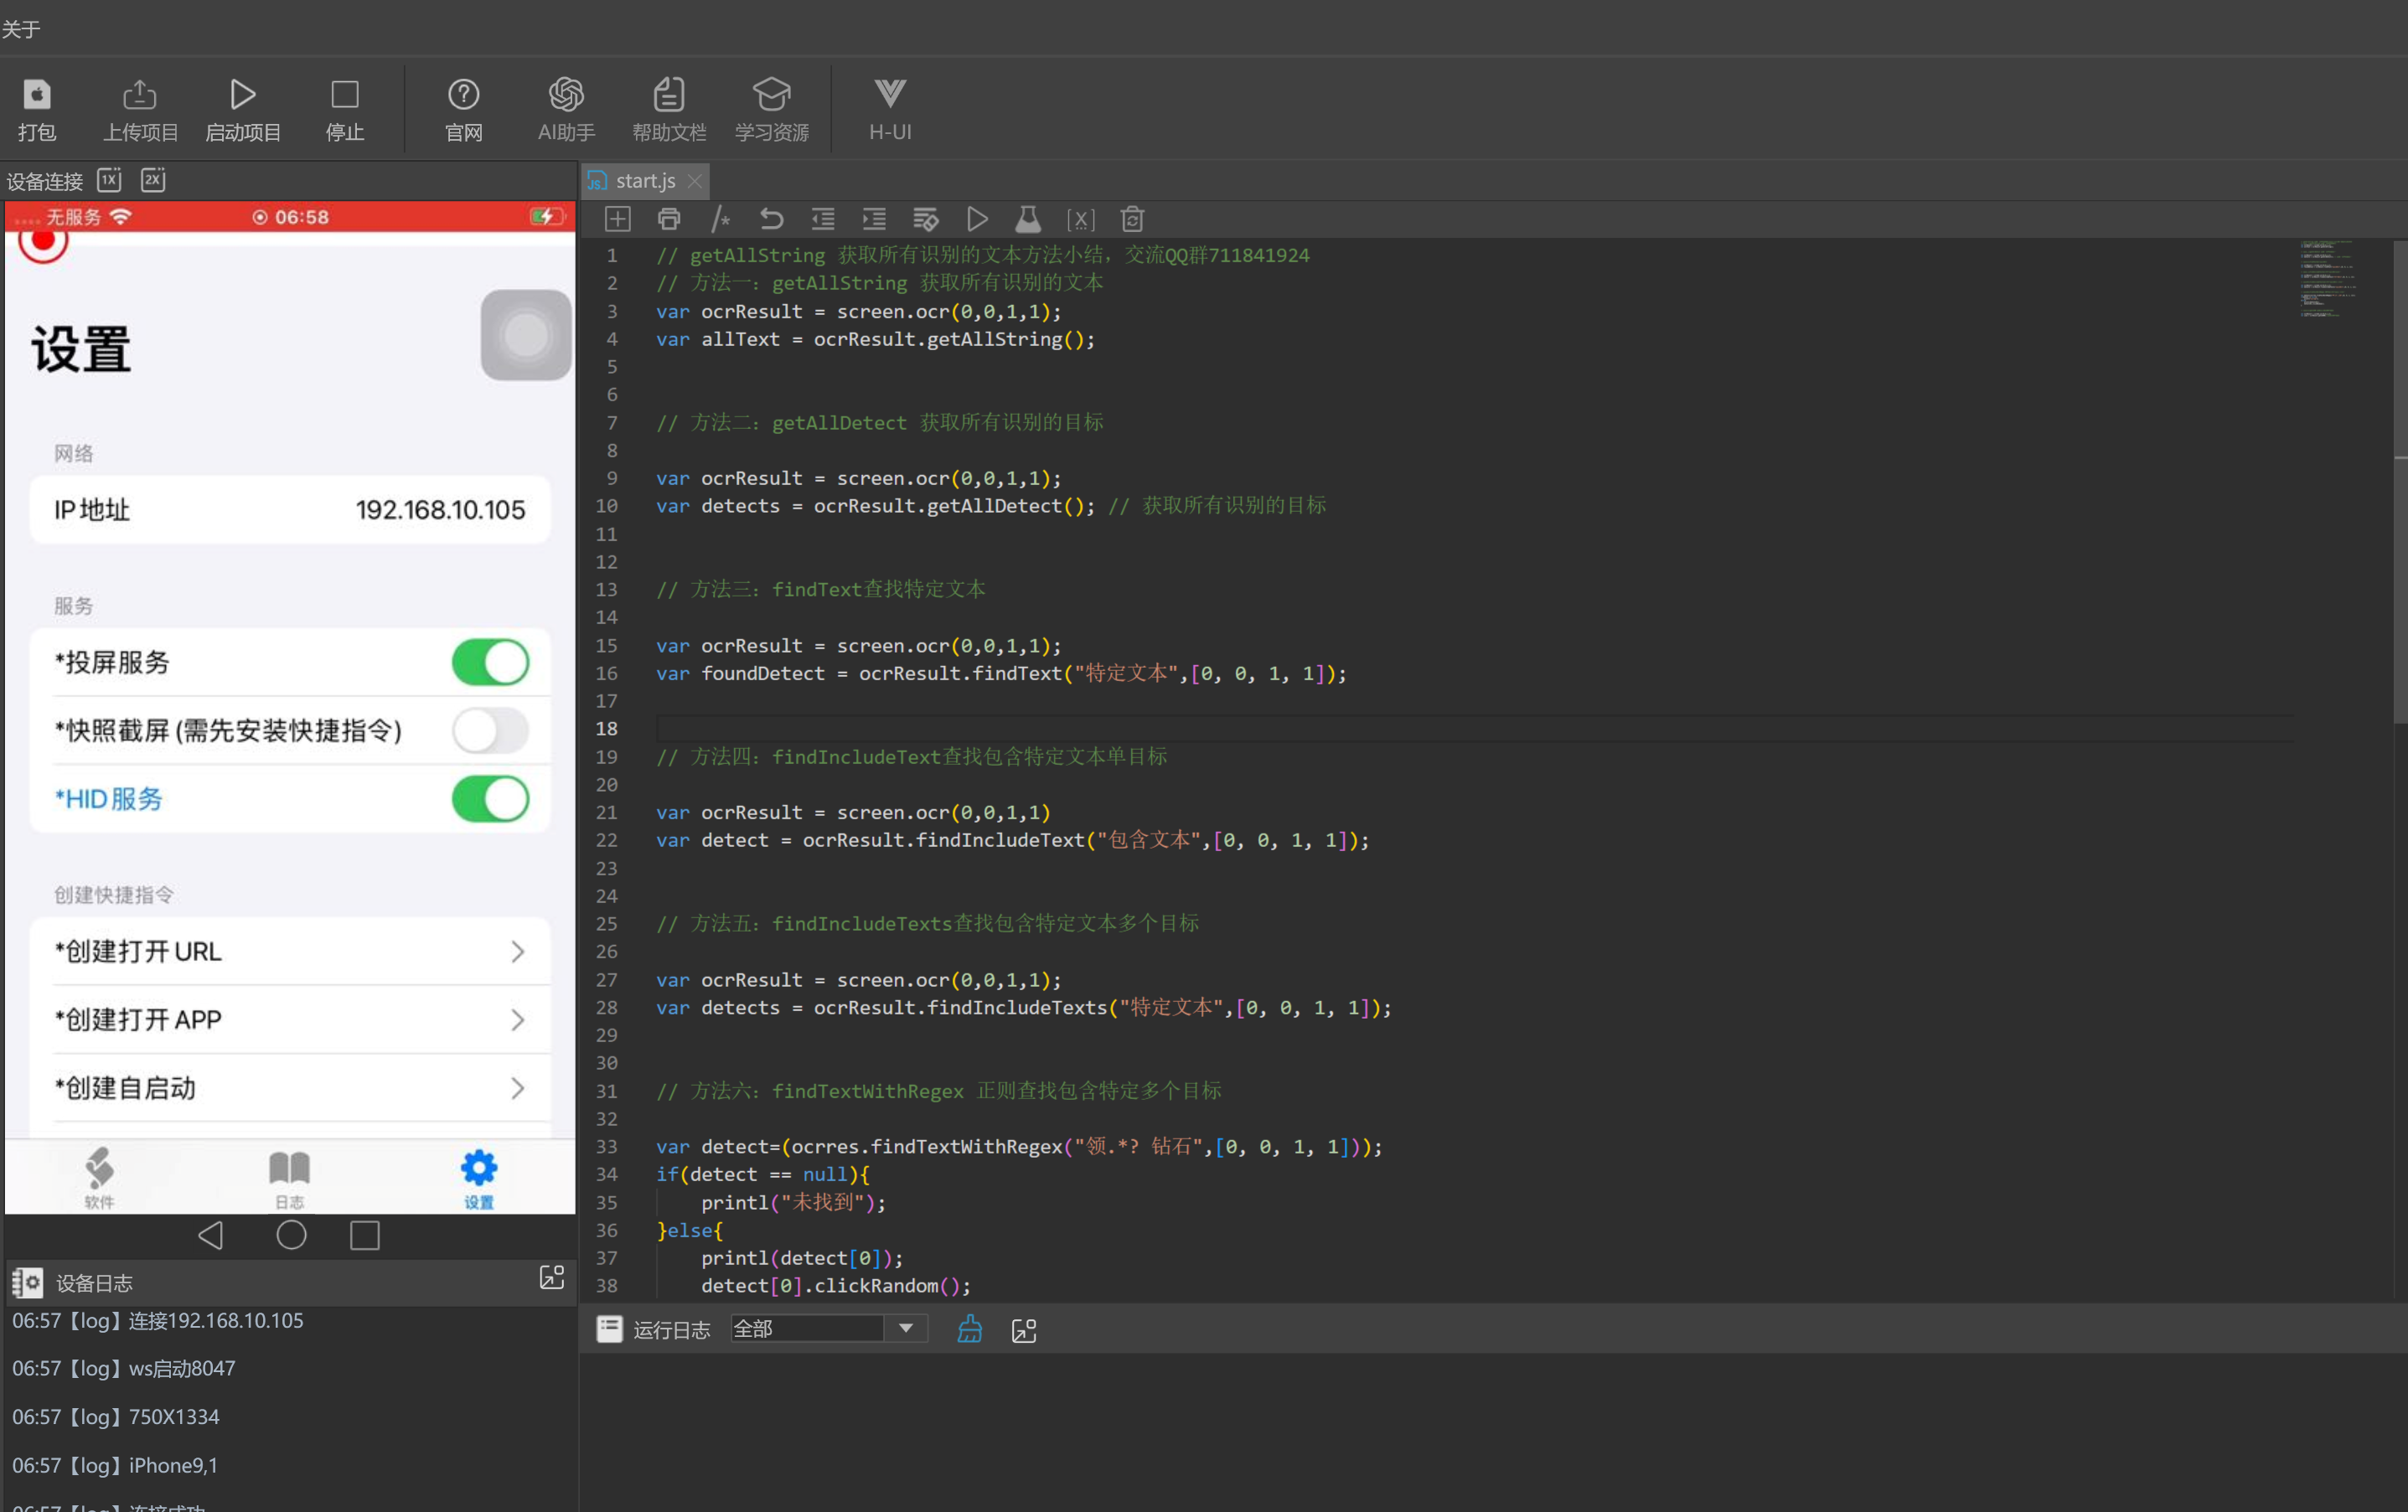Click the IP地址 192.168.10.105 row

290,510
